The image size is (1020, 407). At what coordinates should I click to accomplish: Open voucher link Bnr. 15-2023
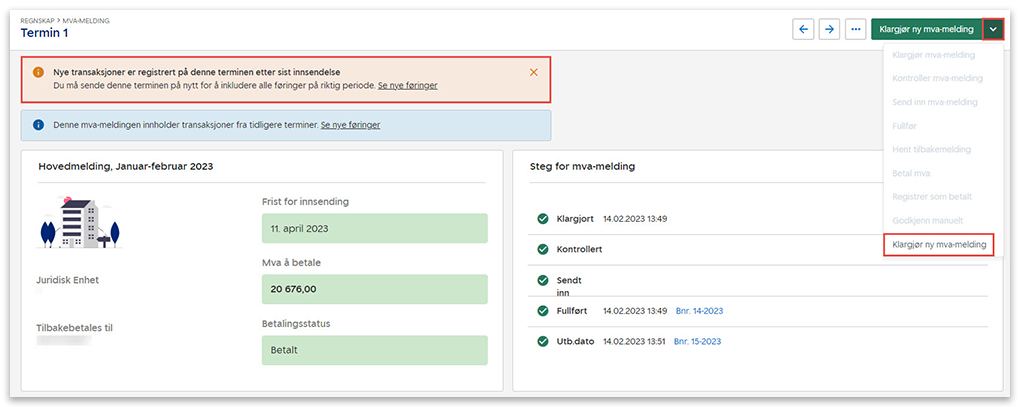pos(697,341)
